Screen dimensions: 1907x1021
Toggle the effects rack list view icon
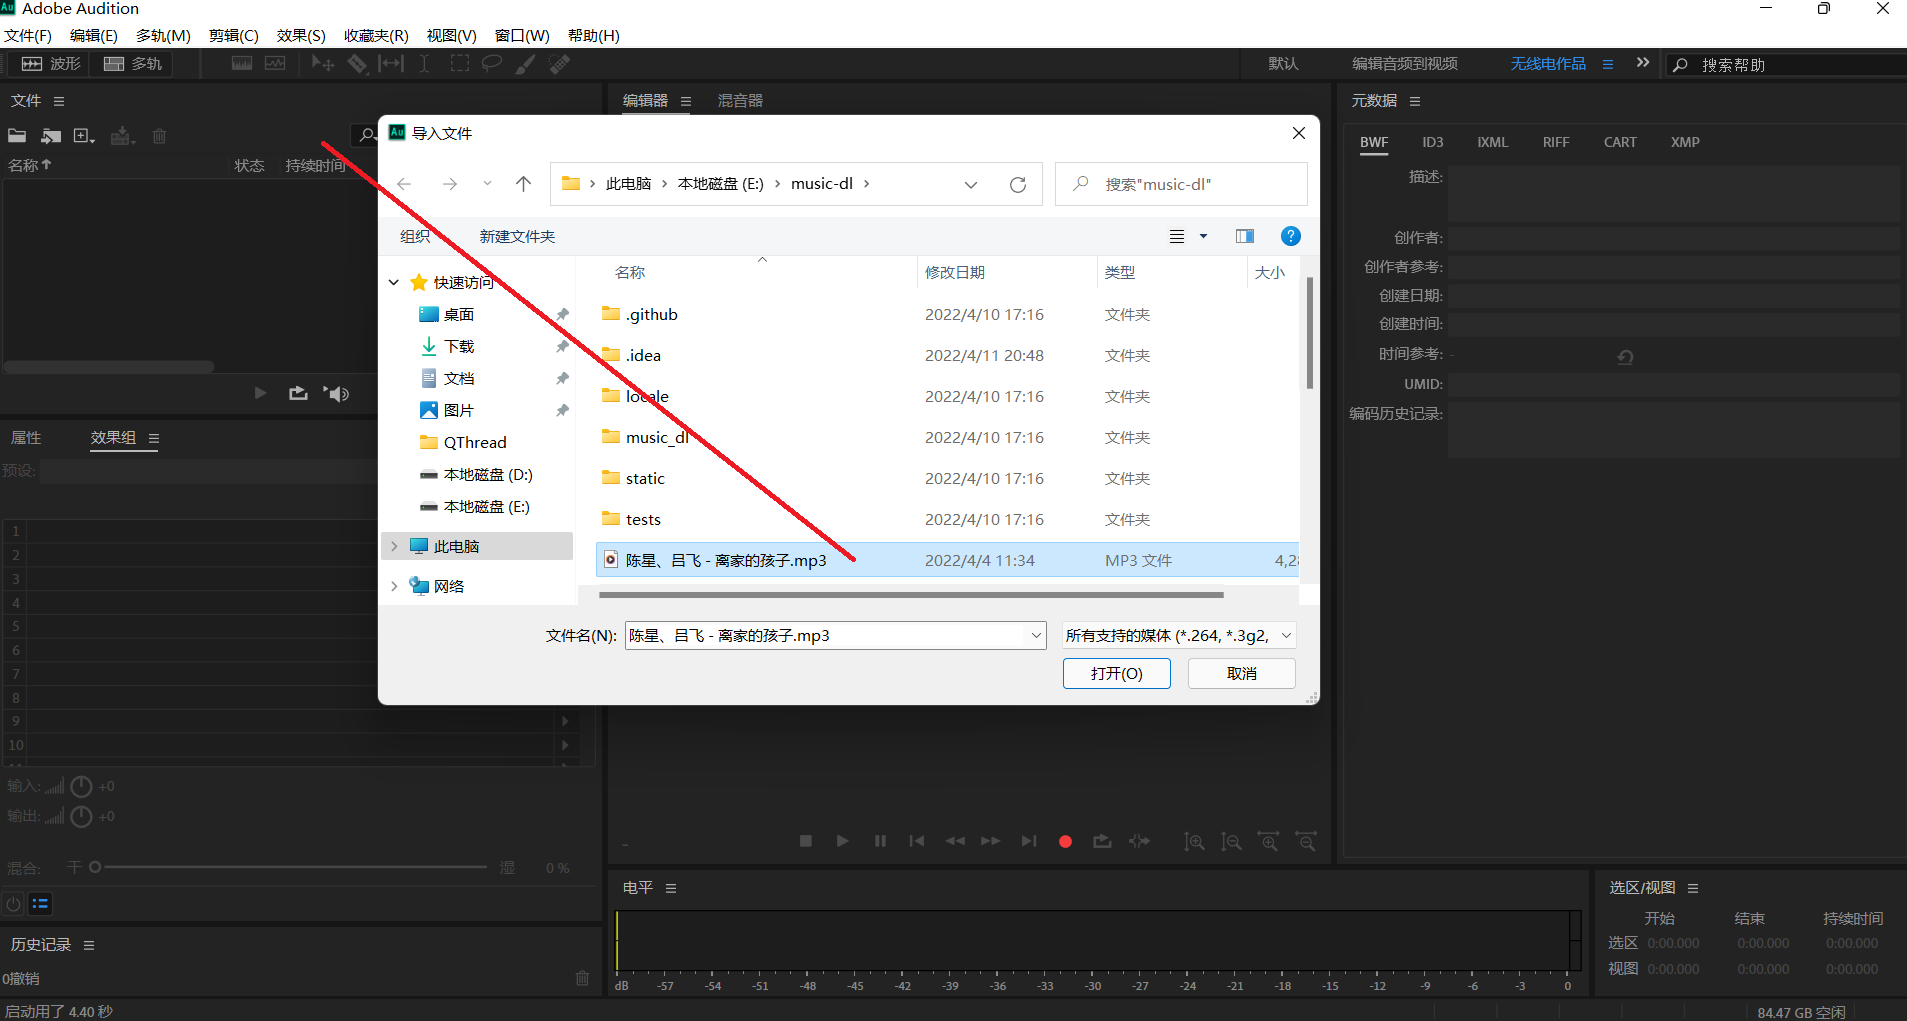click(x=39, y=904)
